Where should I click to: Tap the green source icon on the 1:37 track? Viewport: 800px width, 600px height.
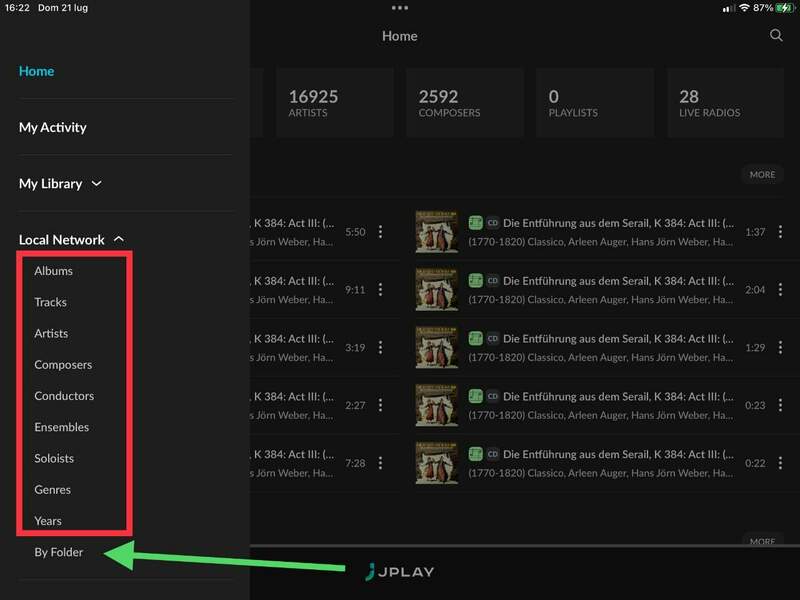(476, 222)
